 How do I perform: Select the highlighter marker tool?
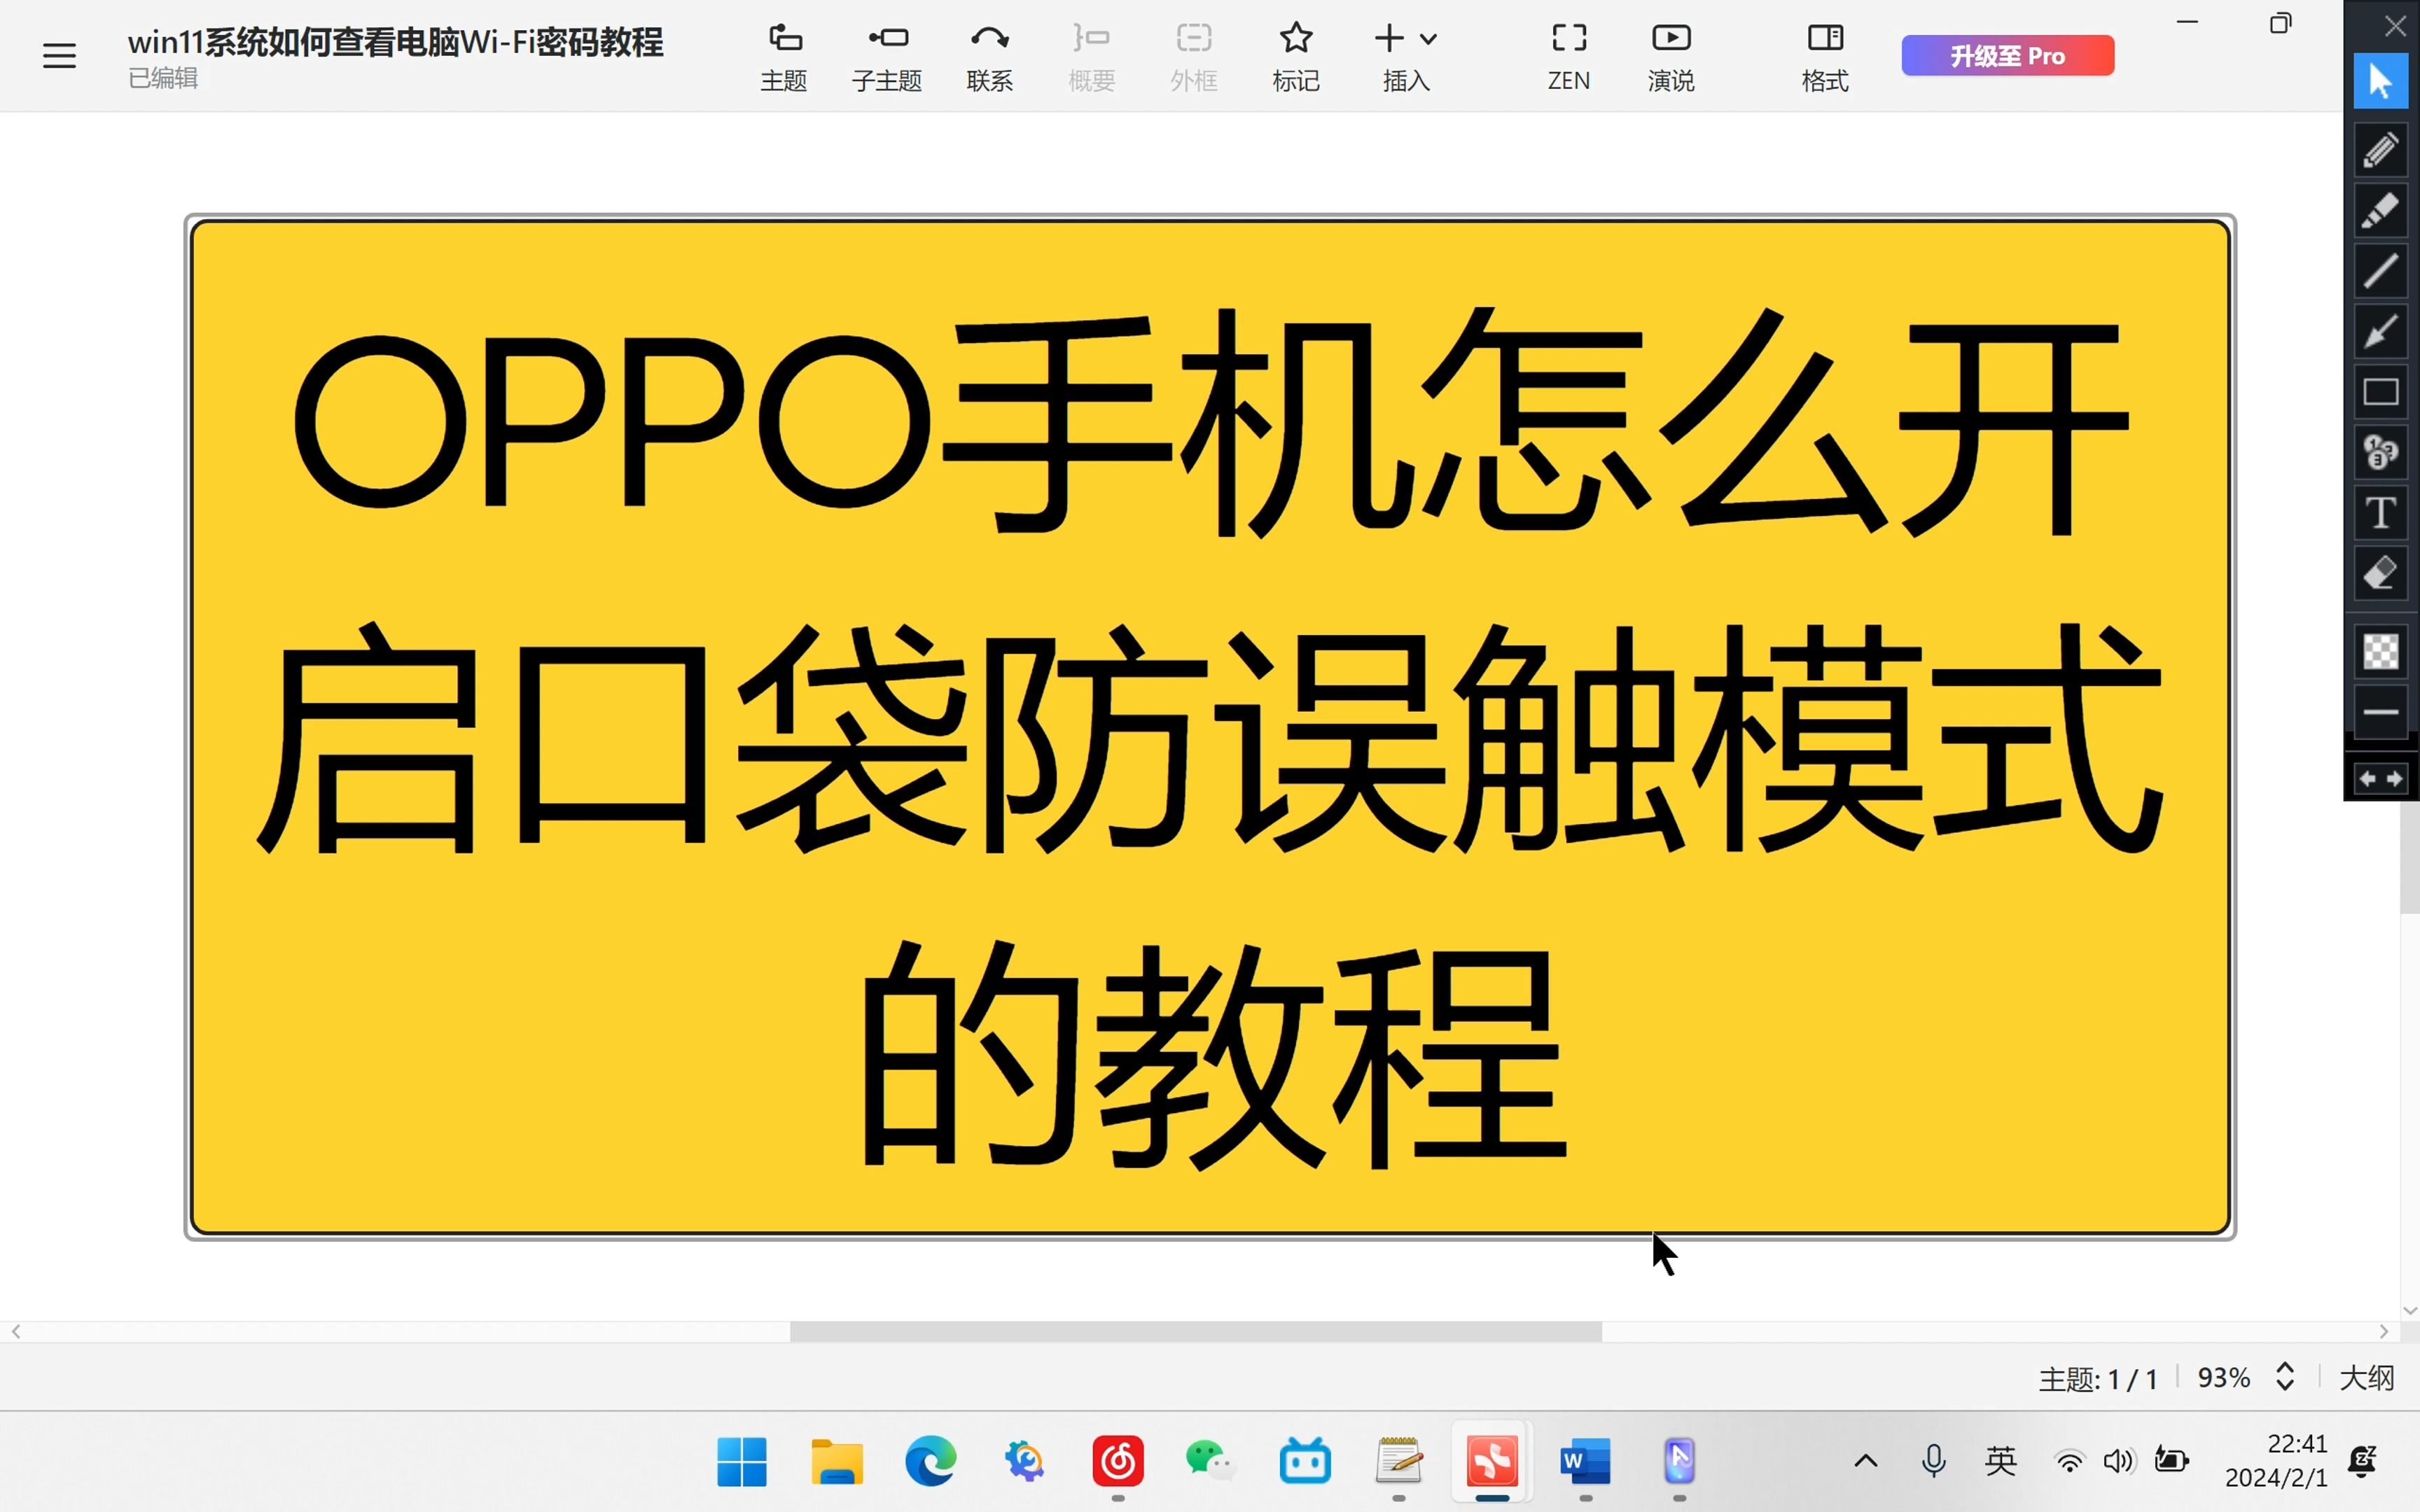point(2380,211)
